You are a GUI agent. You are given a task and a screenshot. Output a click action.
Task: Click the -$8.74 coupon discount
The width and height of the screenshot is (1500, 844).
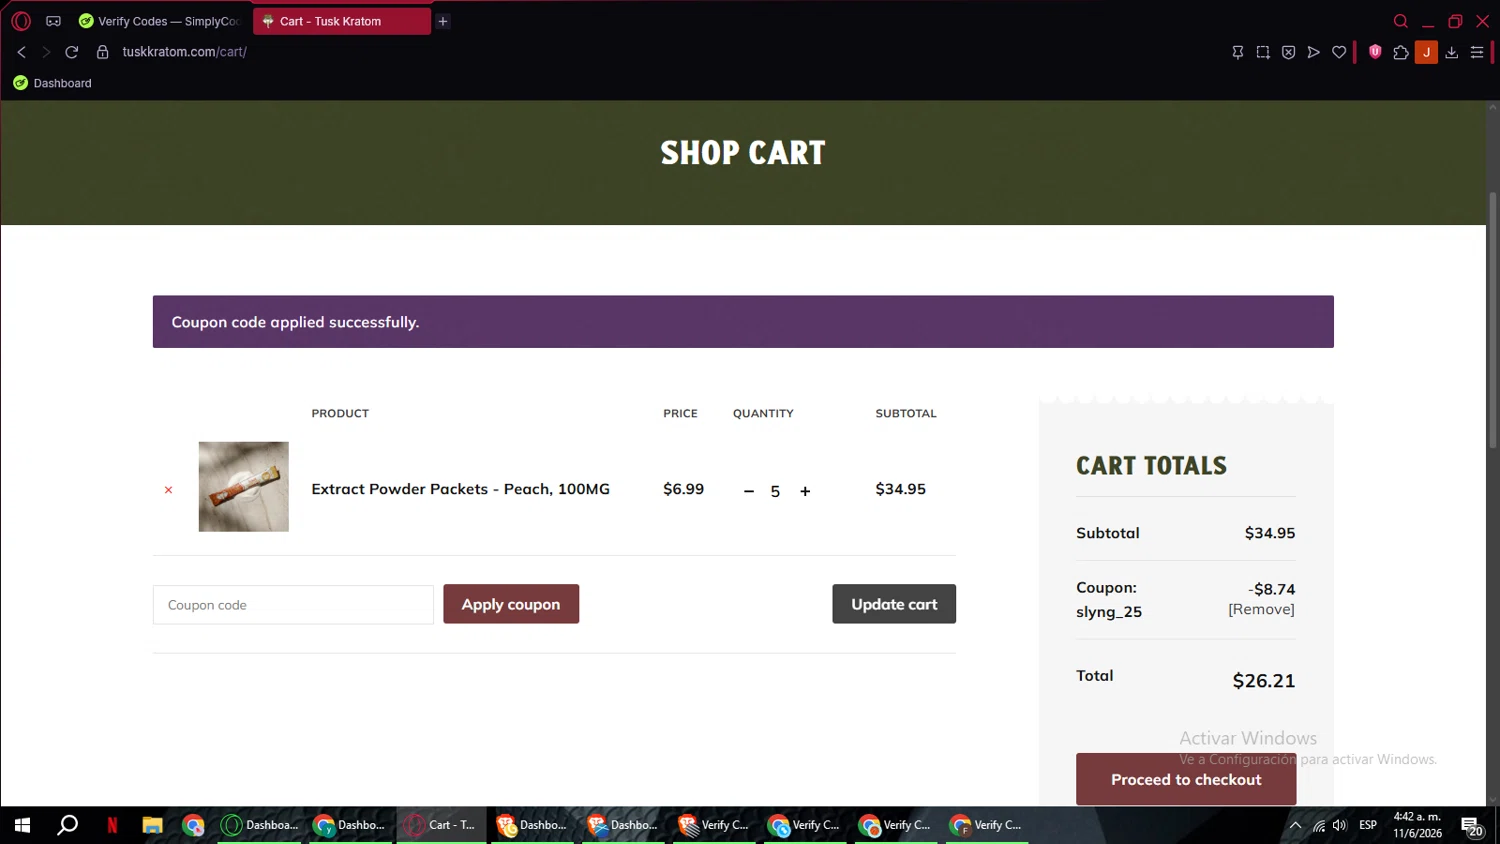click(1271, 589)
